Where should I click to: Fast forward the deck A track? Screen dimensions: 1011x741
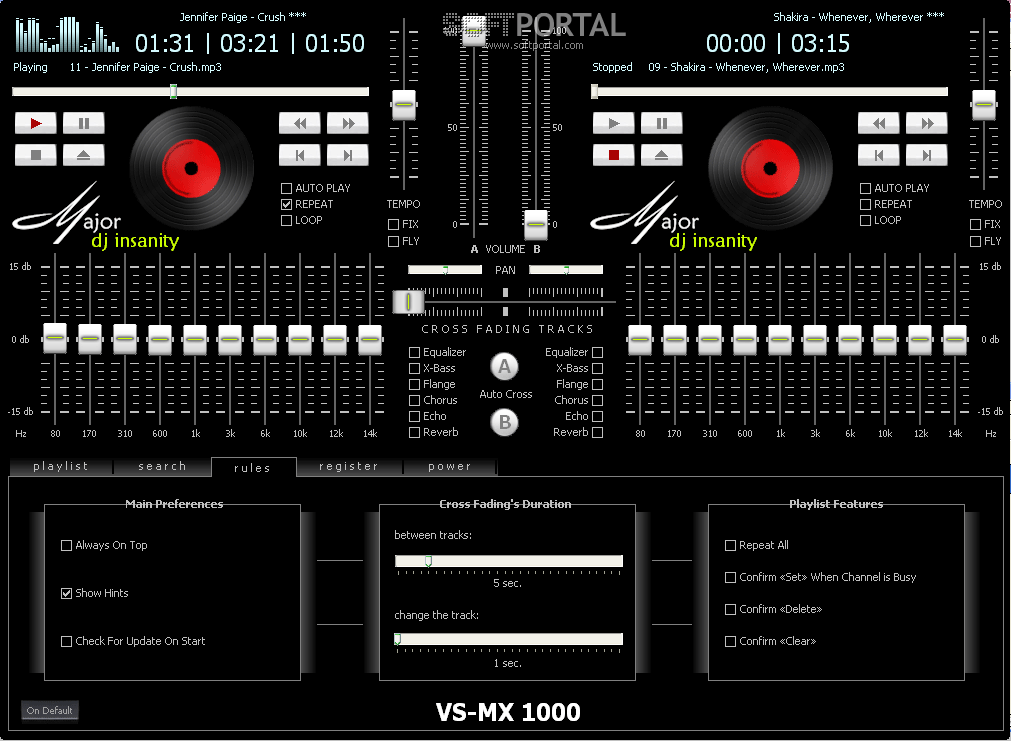(x=348, y=123)
